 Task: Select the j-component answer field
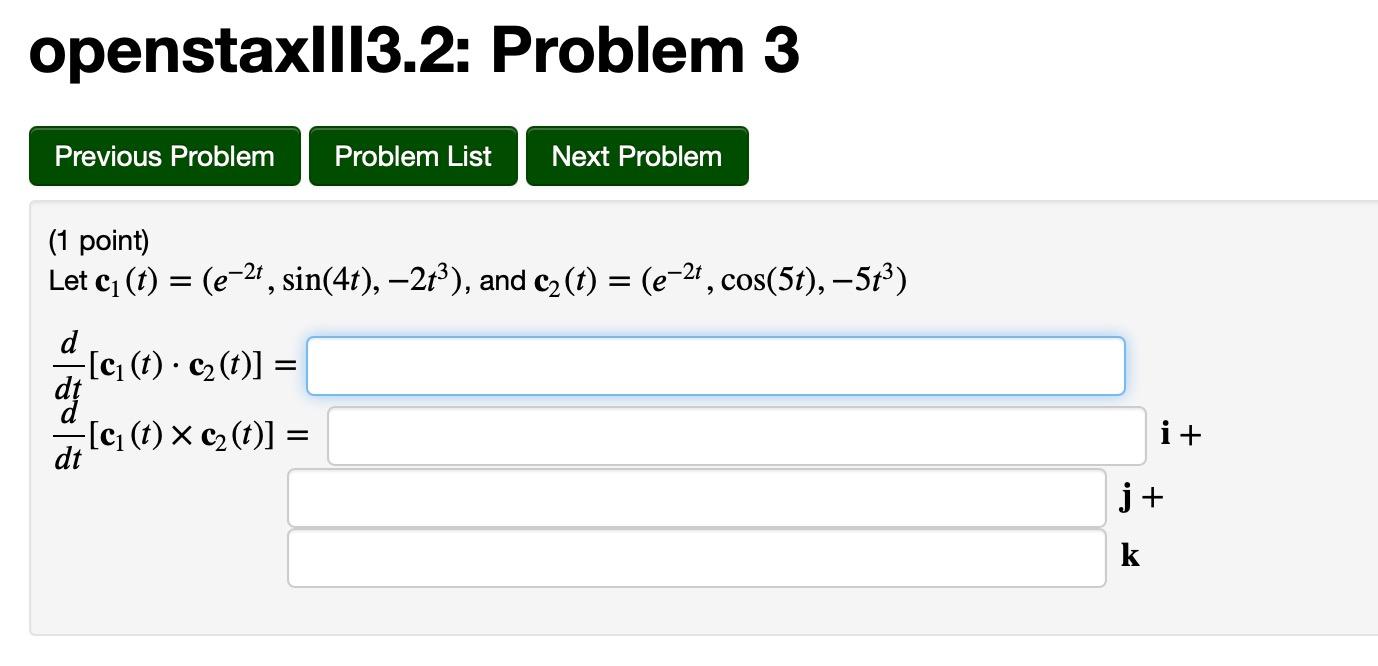pos(695,497)
